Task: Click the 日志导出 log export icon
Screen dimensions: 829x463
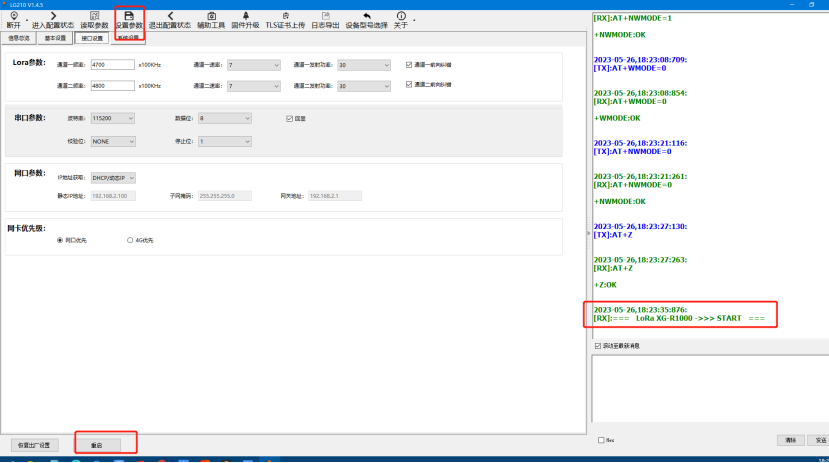Action: point(326,16)
